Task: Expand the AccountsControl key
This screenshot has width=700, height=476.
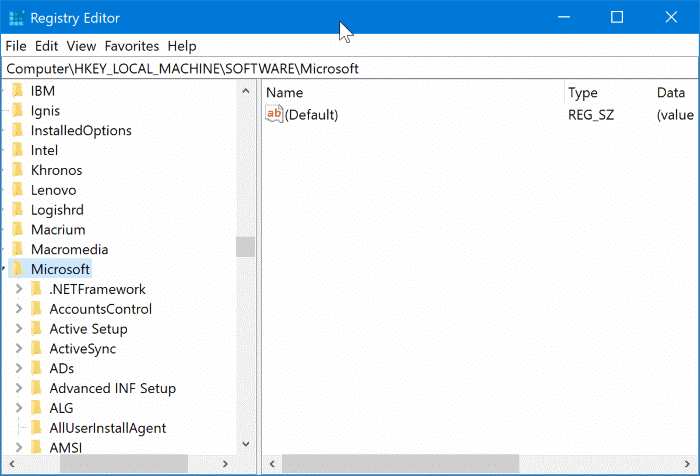Action: [x=19, y=309]
